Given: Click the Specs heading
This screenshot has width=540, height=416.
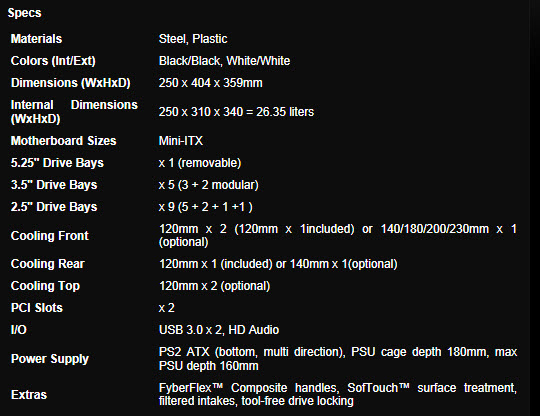Looking at the screenshot, I should tap(24, 13).
